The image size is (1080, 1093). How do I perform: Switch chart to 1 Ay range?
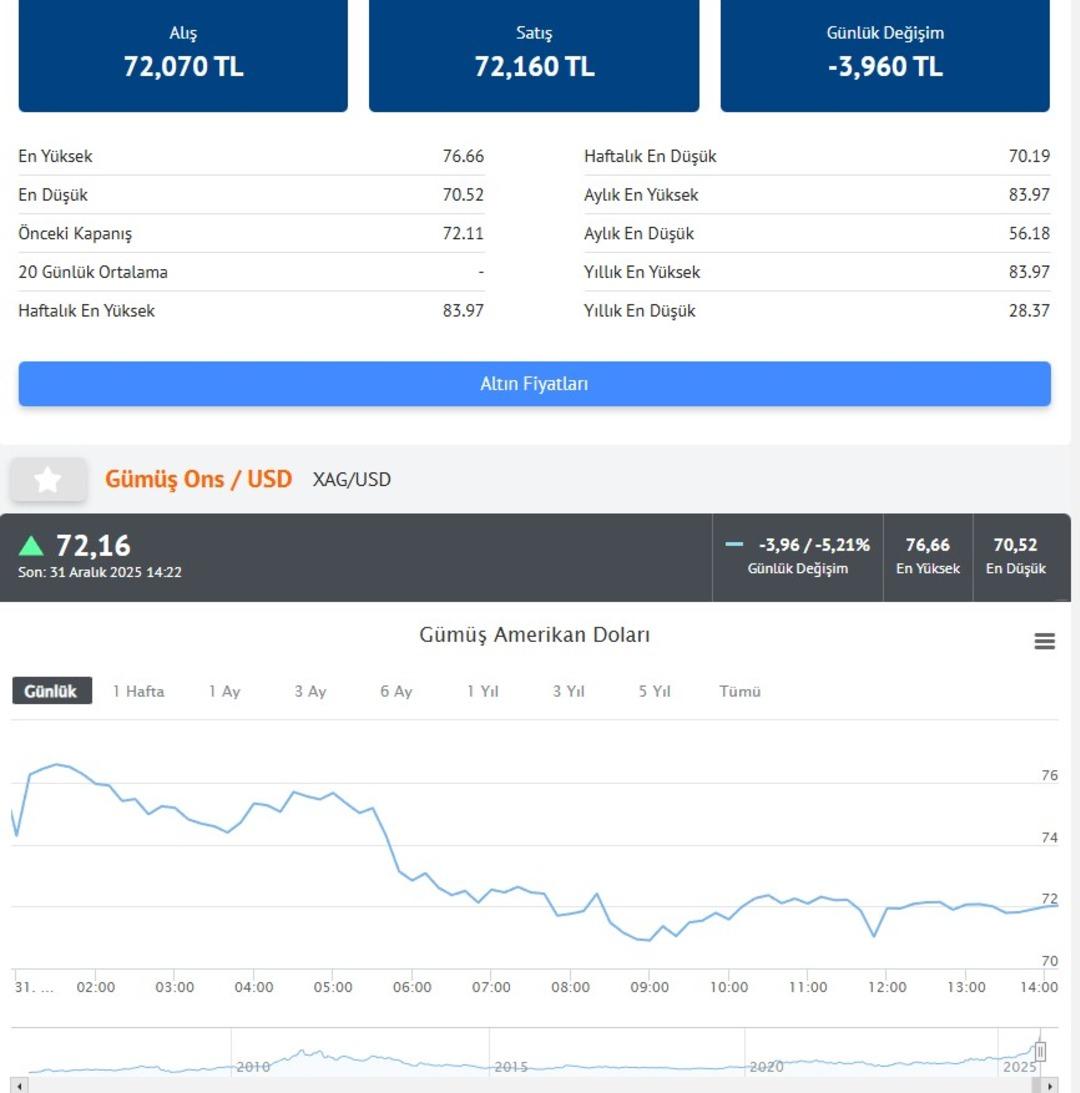click(224, 691)
